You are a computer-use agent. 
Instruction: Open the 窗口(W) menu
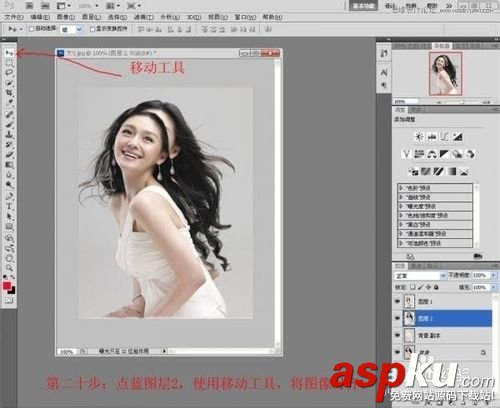(245, 17)
